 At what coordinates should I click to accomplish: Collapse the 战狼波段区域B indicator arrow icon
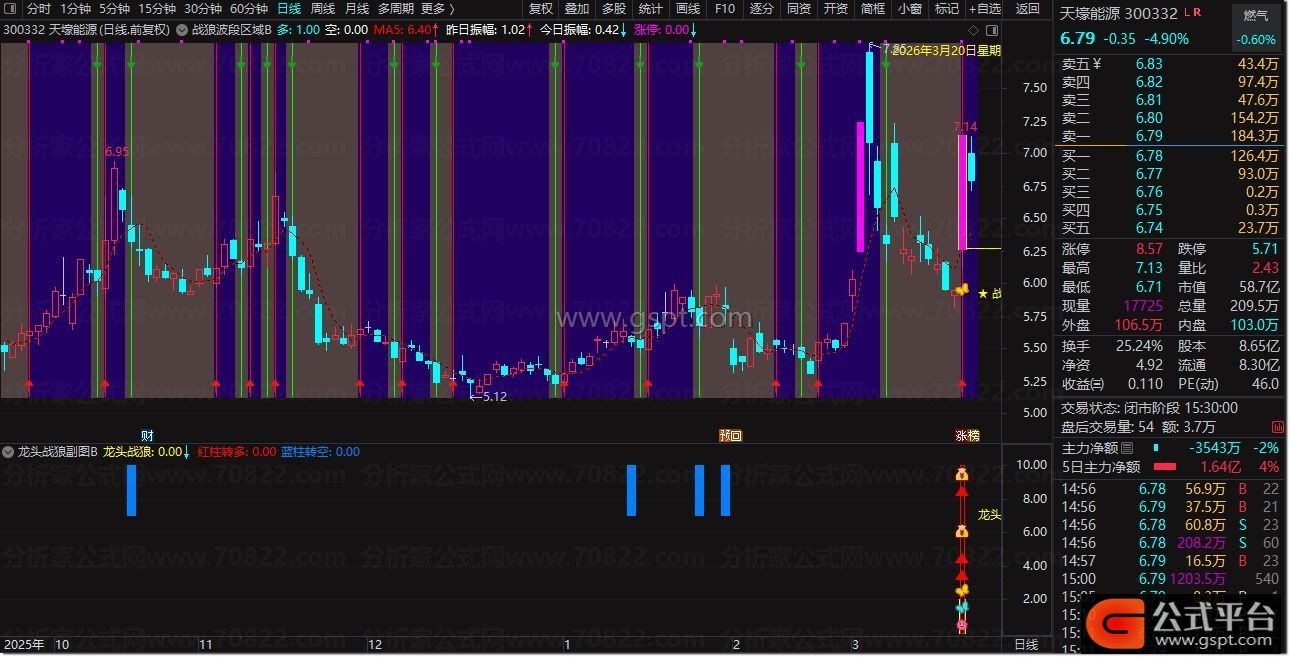coord(180,29)
